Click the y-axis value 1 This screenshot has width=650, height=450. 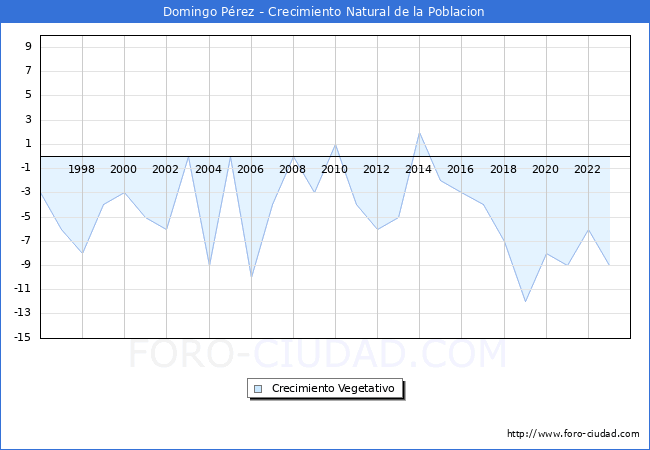click(28, 143)
